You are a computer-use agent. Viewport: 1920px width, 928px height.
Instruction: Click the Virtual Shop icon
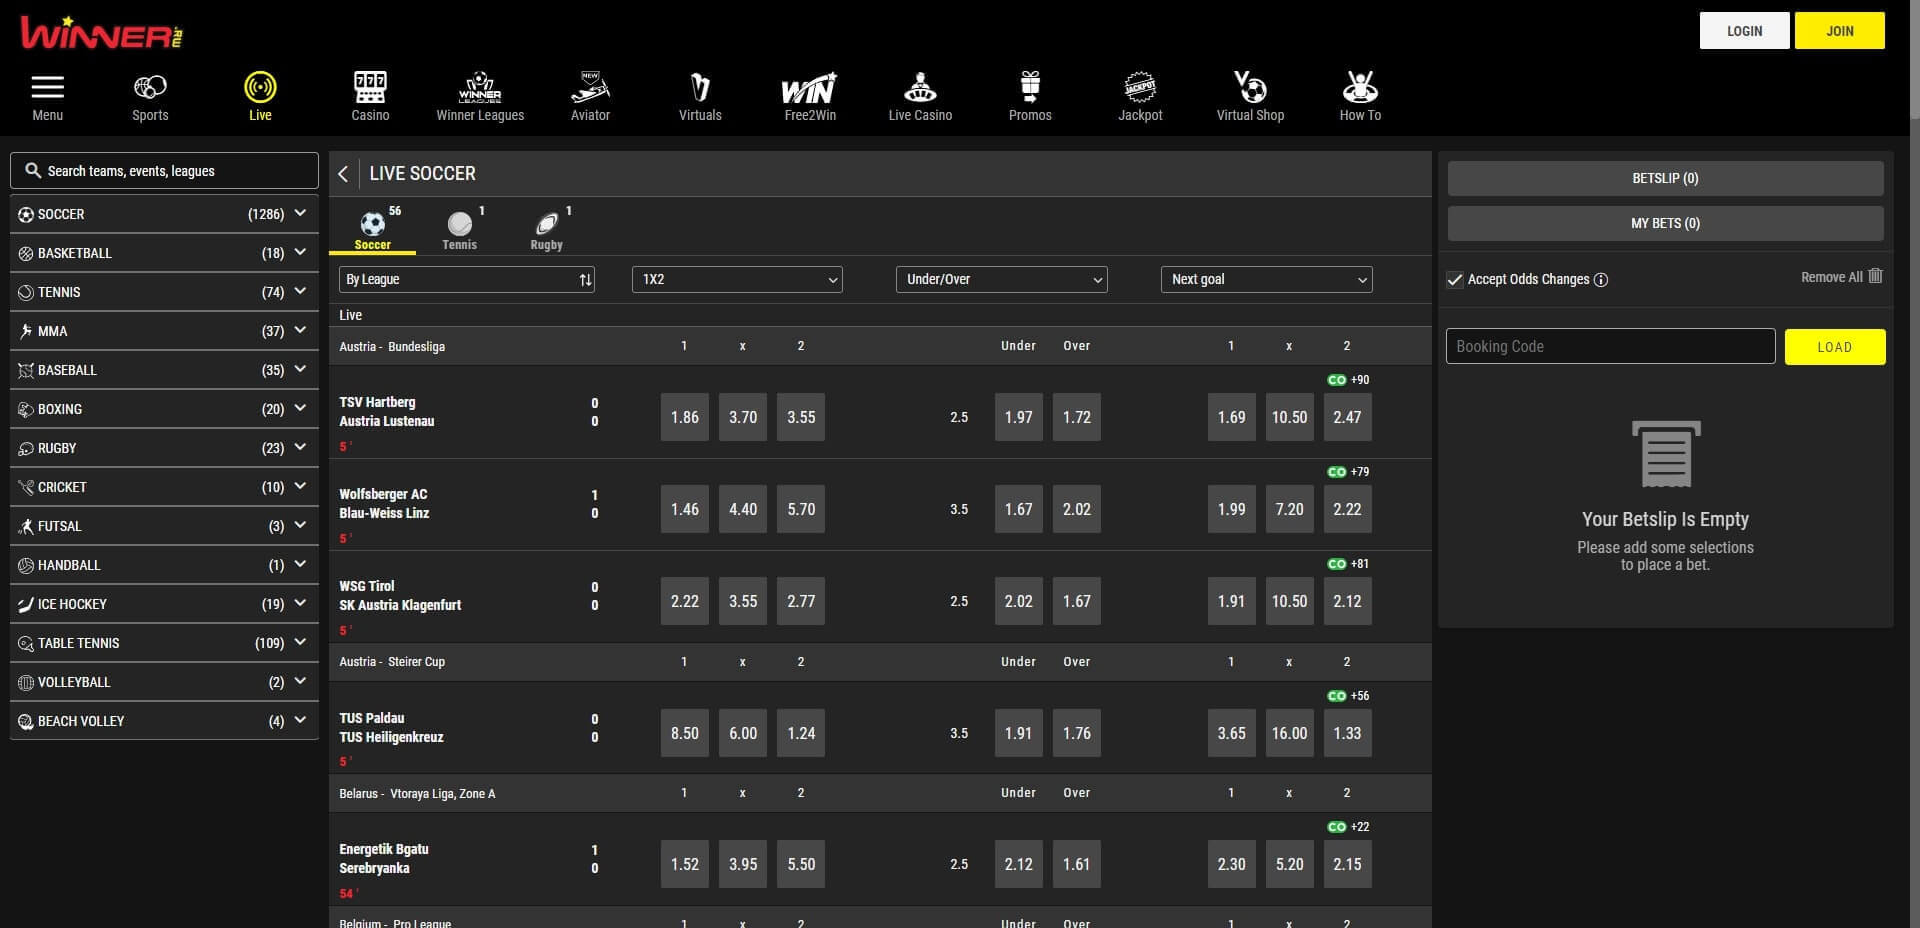click(1250, 87)
